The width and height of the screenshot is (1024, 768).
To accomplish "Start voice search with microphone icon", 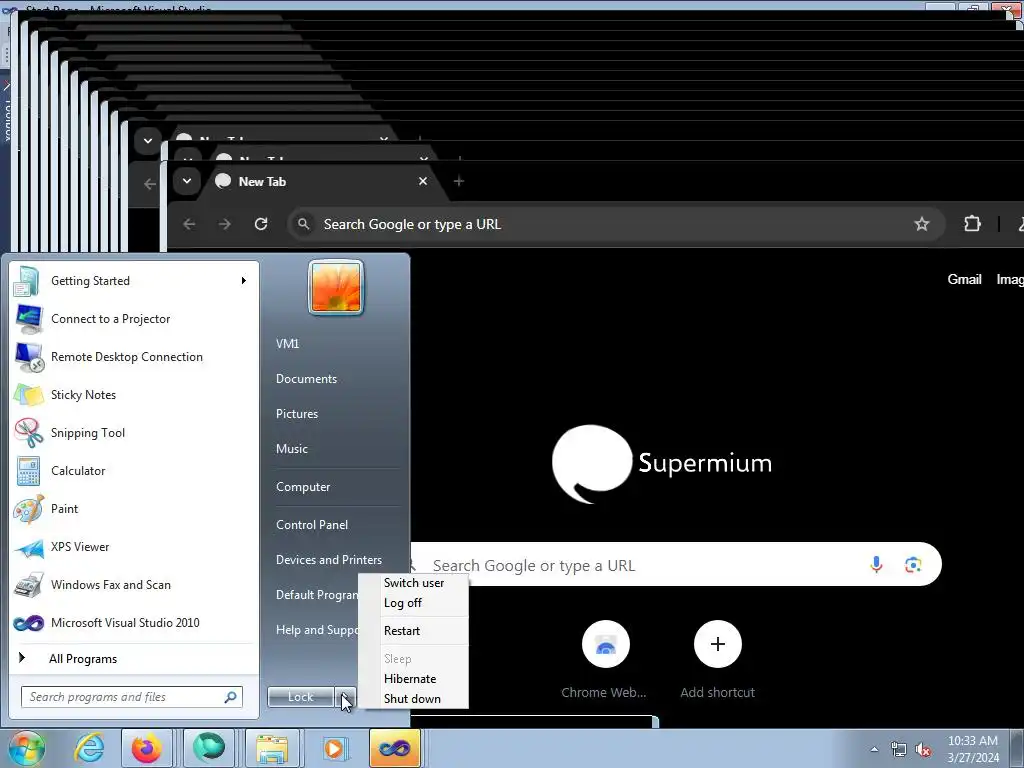I will pyautogui.click(x=876, y=564).
